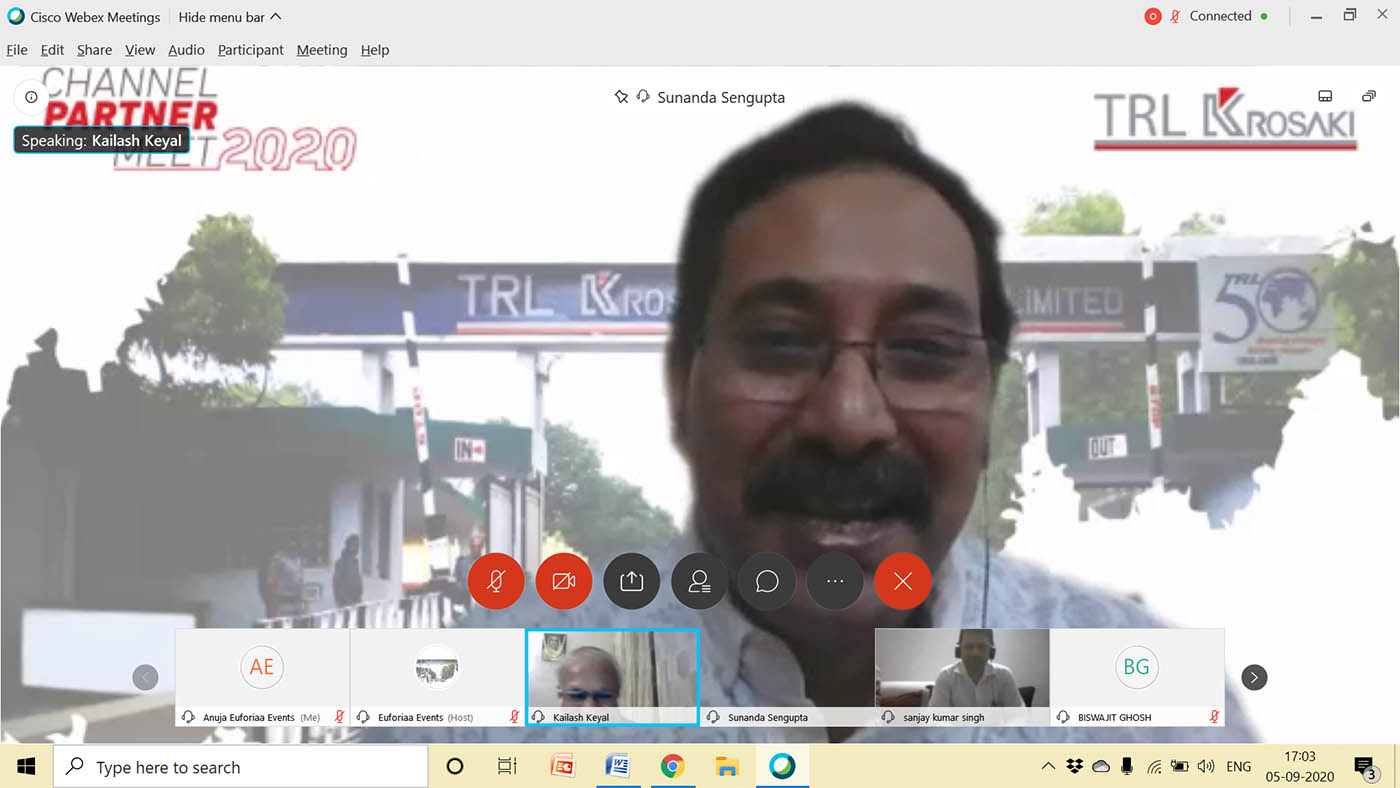Screen dimensions: 1400x788
Task: Click the OneDrive cloud tray icon
Action: (1101, 767)
